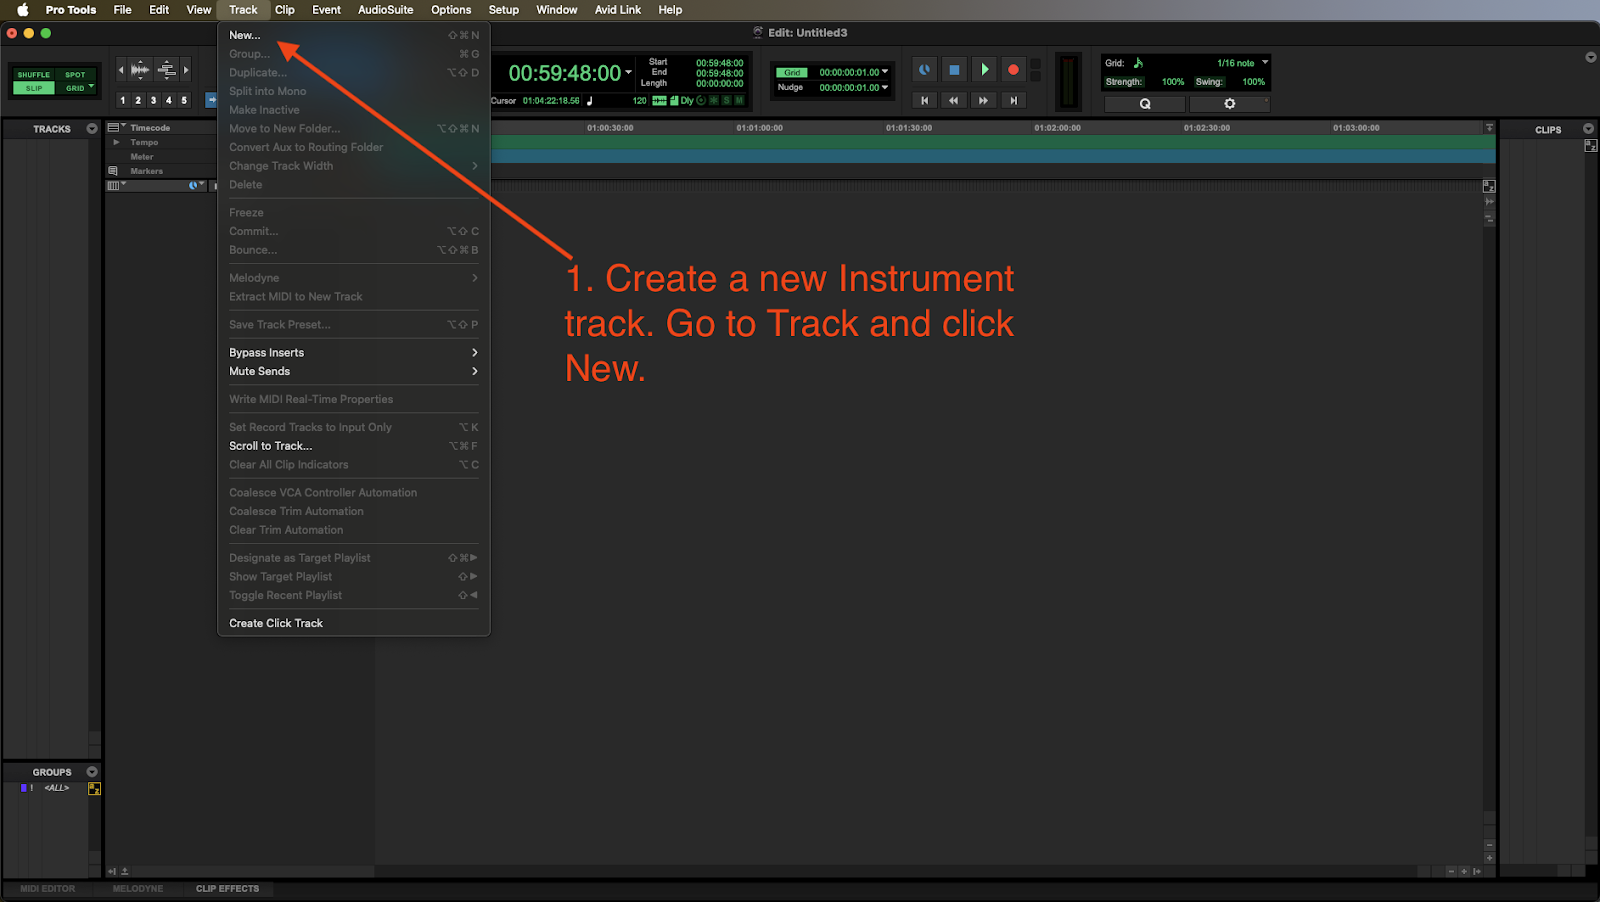Screen dimensions: 1600x902
Task: Open the Apple menu
Action: point(22,10)
